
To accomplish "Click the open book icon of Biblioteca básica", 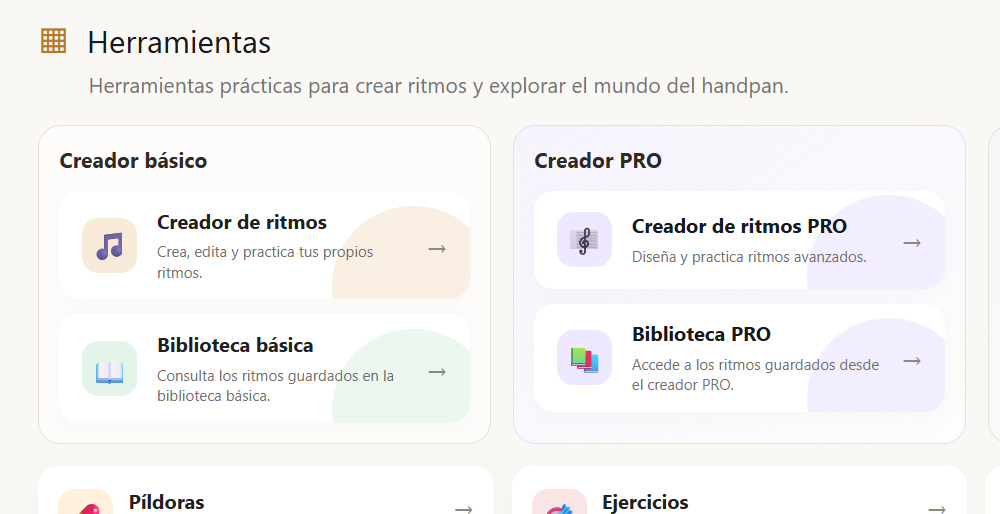I will (x=110, y=369).
